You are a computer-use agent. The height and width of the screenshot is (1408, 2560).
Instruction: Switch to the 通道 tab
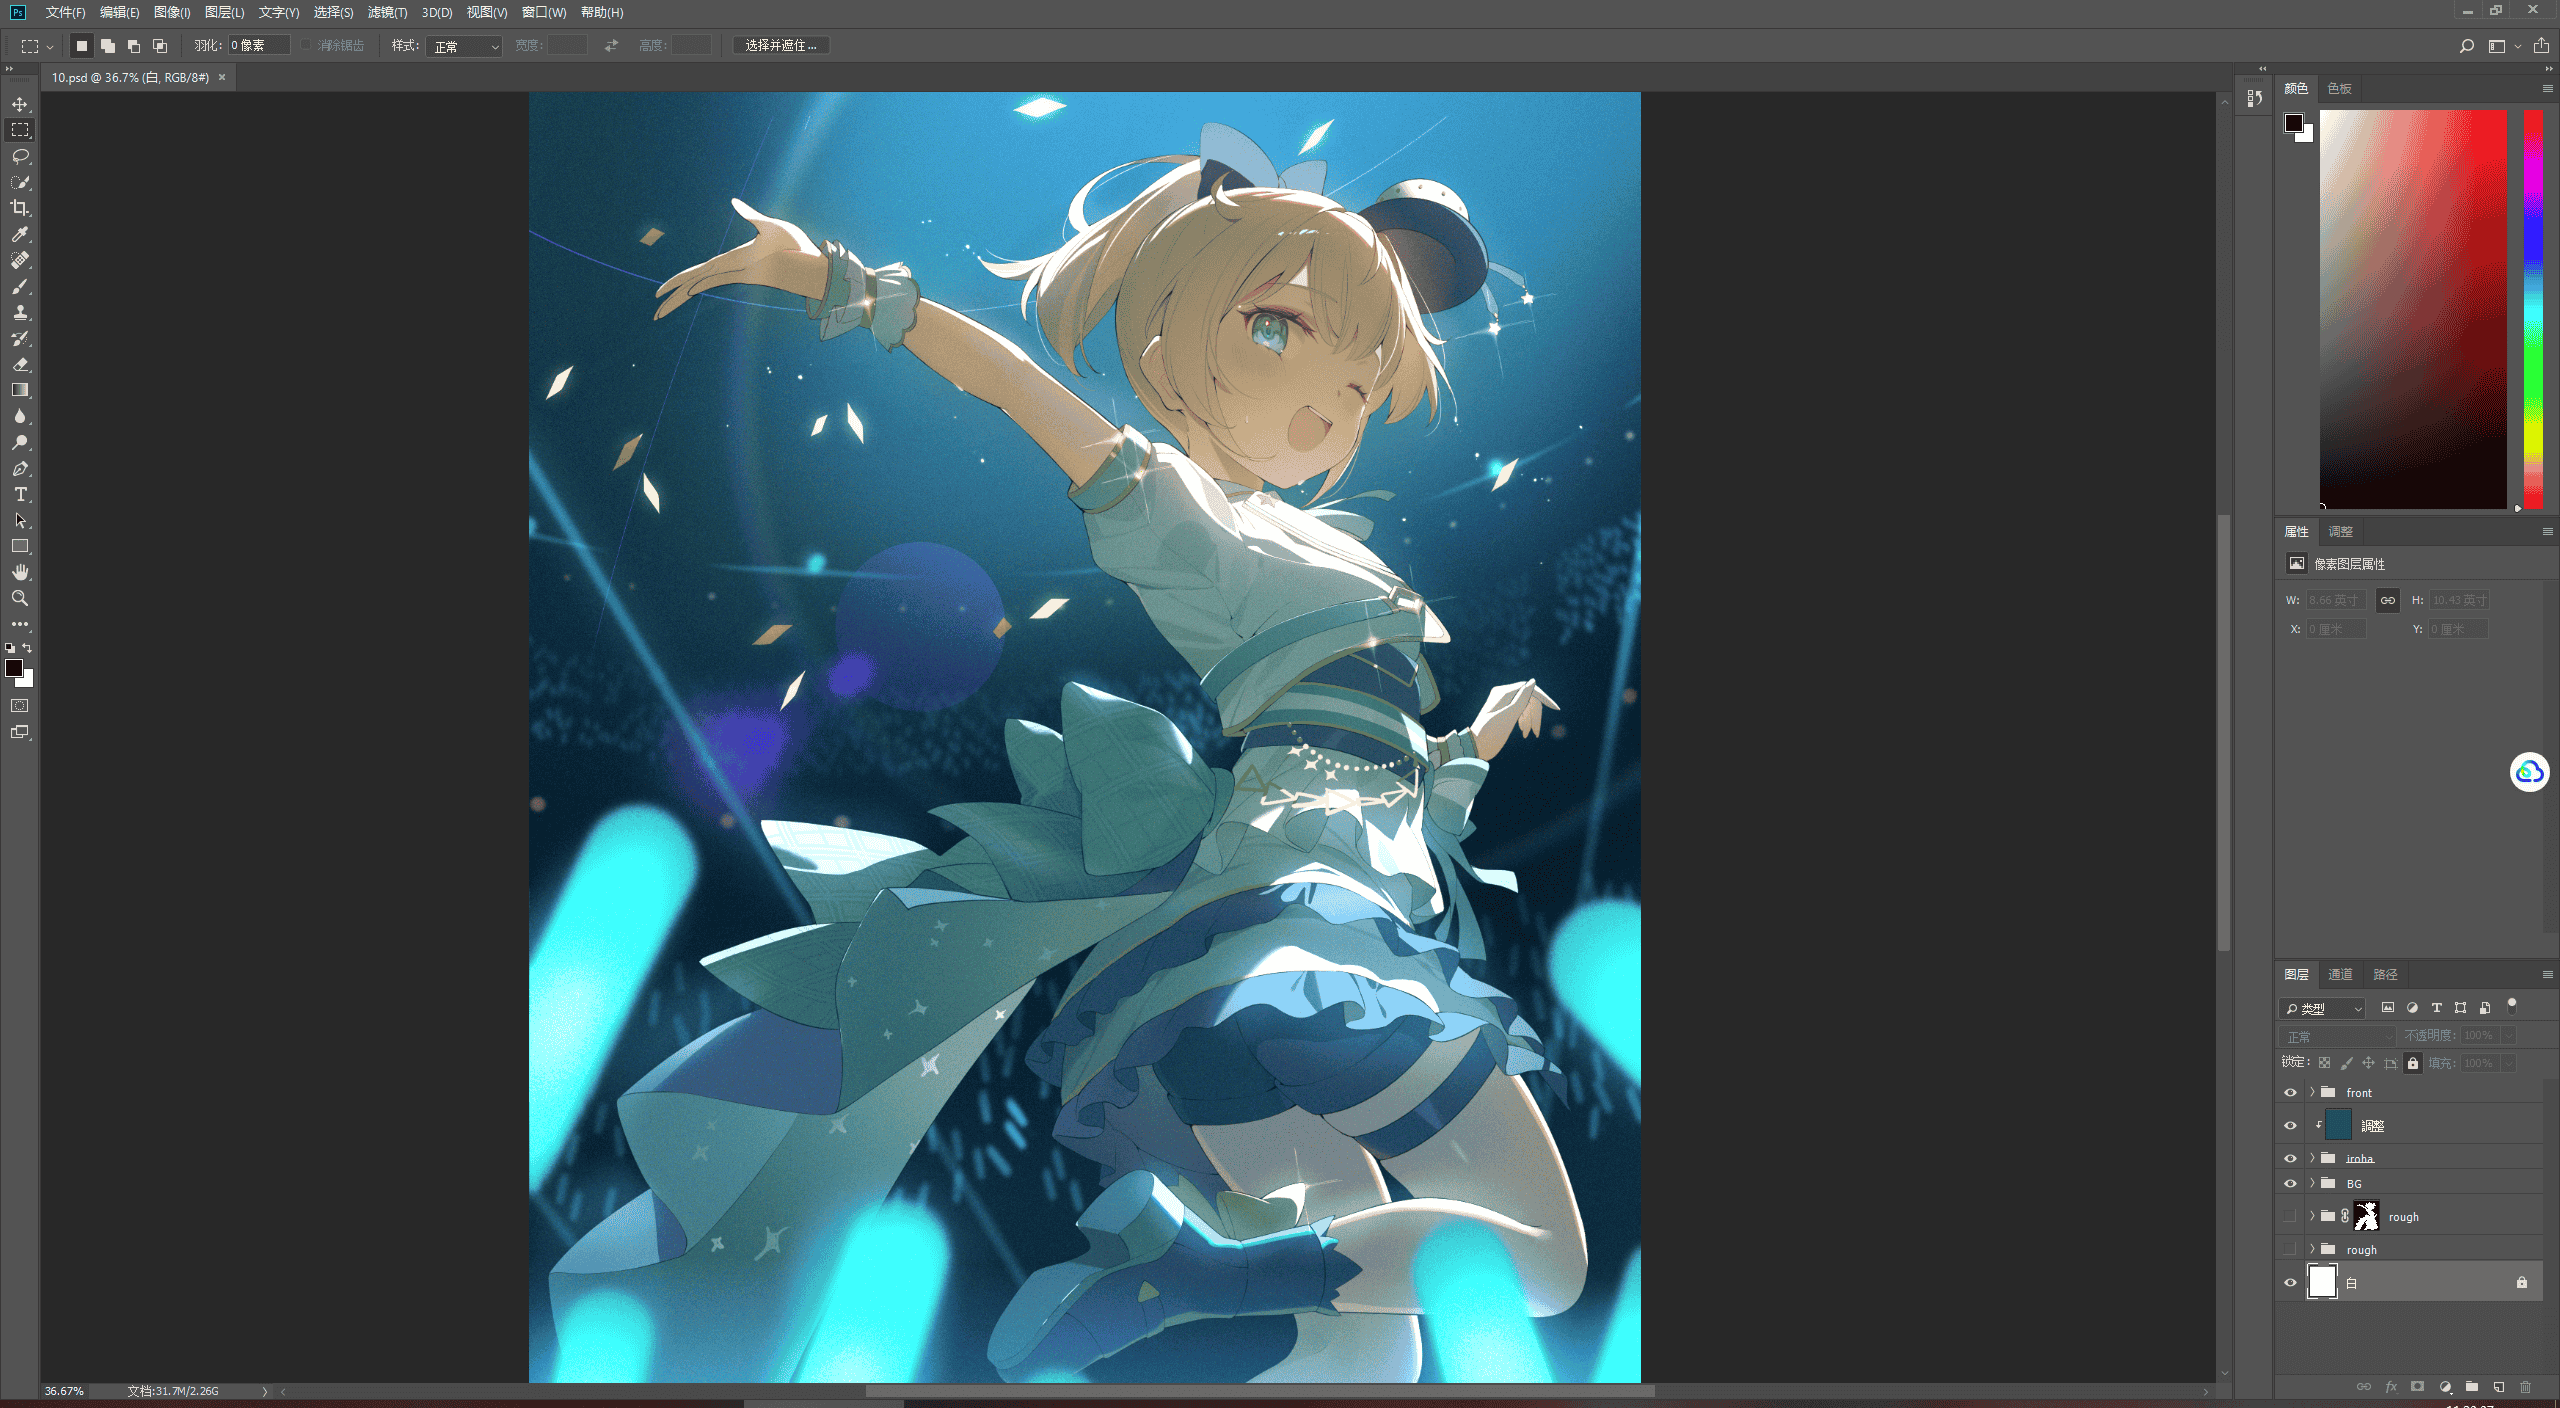tap(2340, 974)
